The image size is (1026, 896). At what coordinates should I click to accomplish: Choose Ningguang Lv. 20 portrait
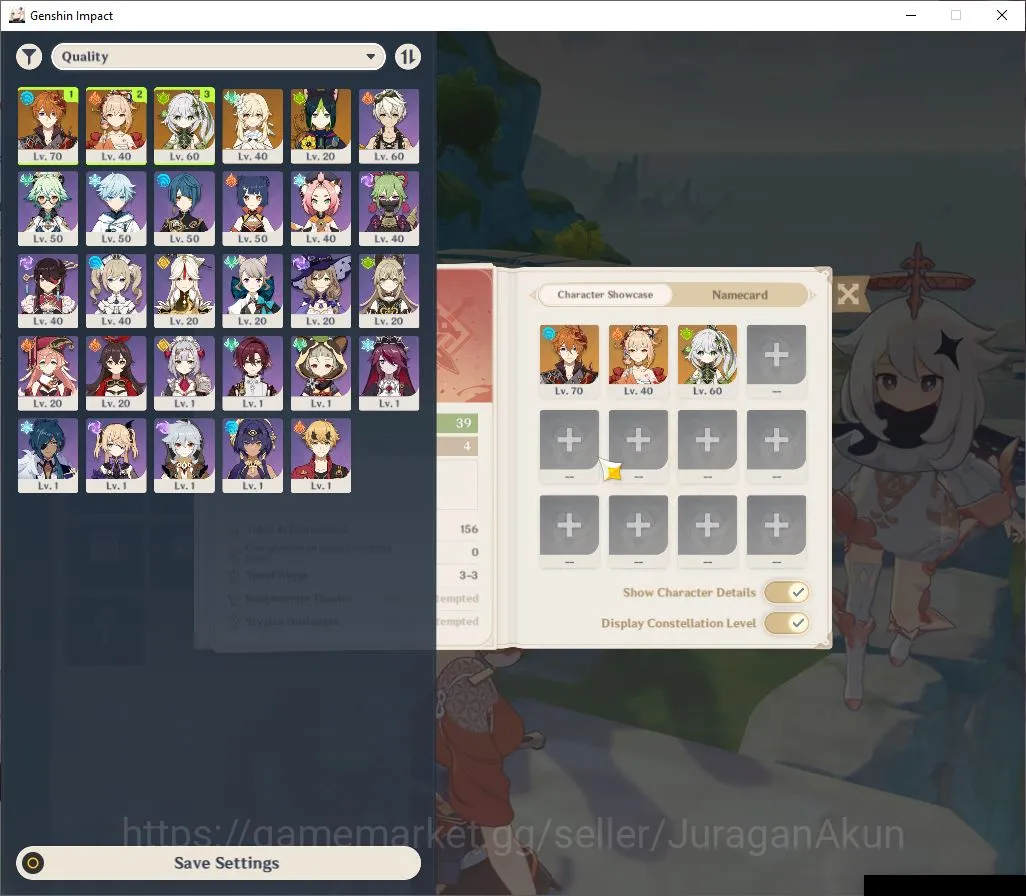185,291
